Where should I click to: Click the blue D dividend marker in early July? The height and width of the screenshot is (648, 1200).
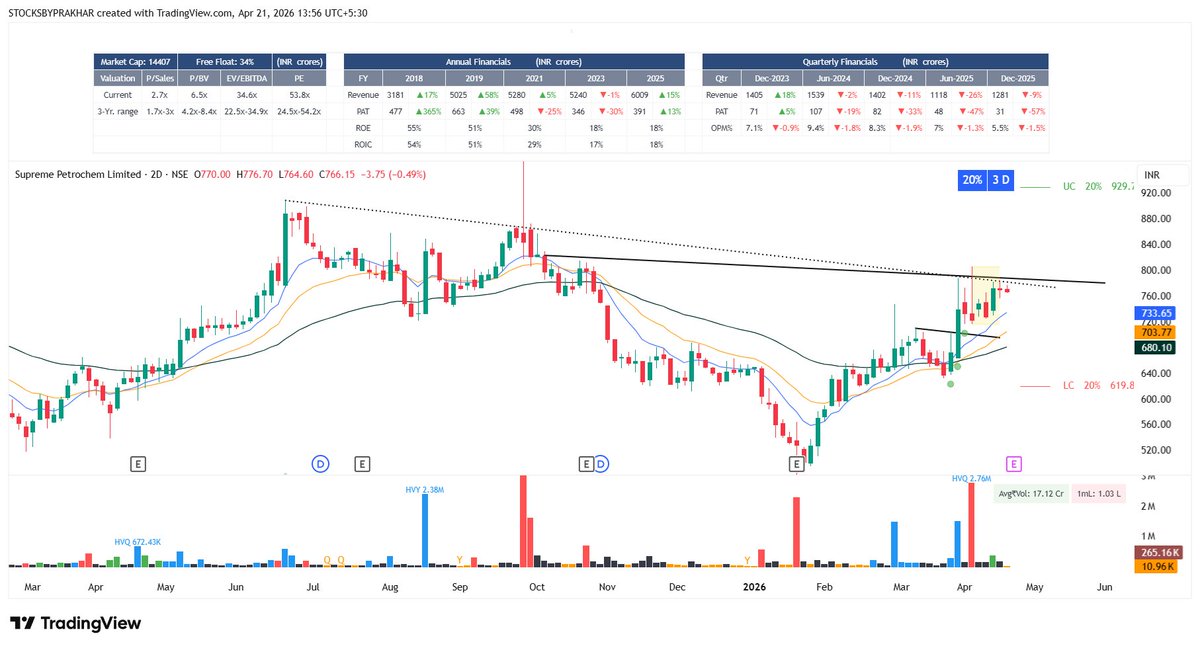(x=321, y=463)
